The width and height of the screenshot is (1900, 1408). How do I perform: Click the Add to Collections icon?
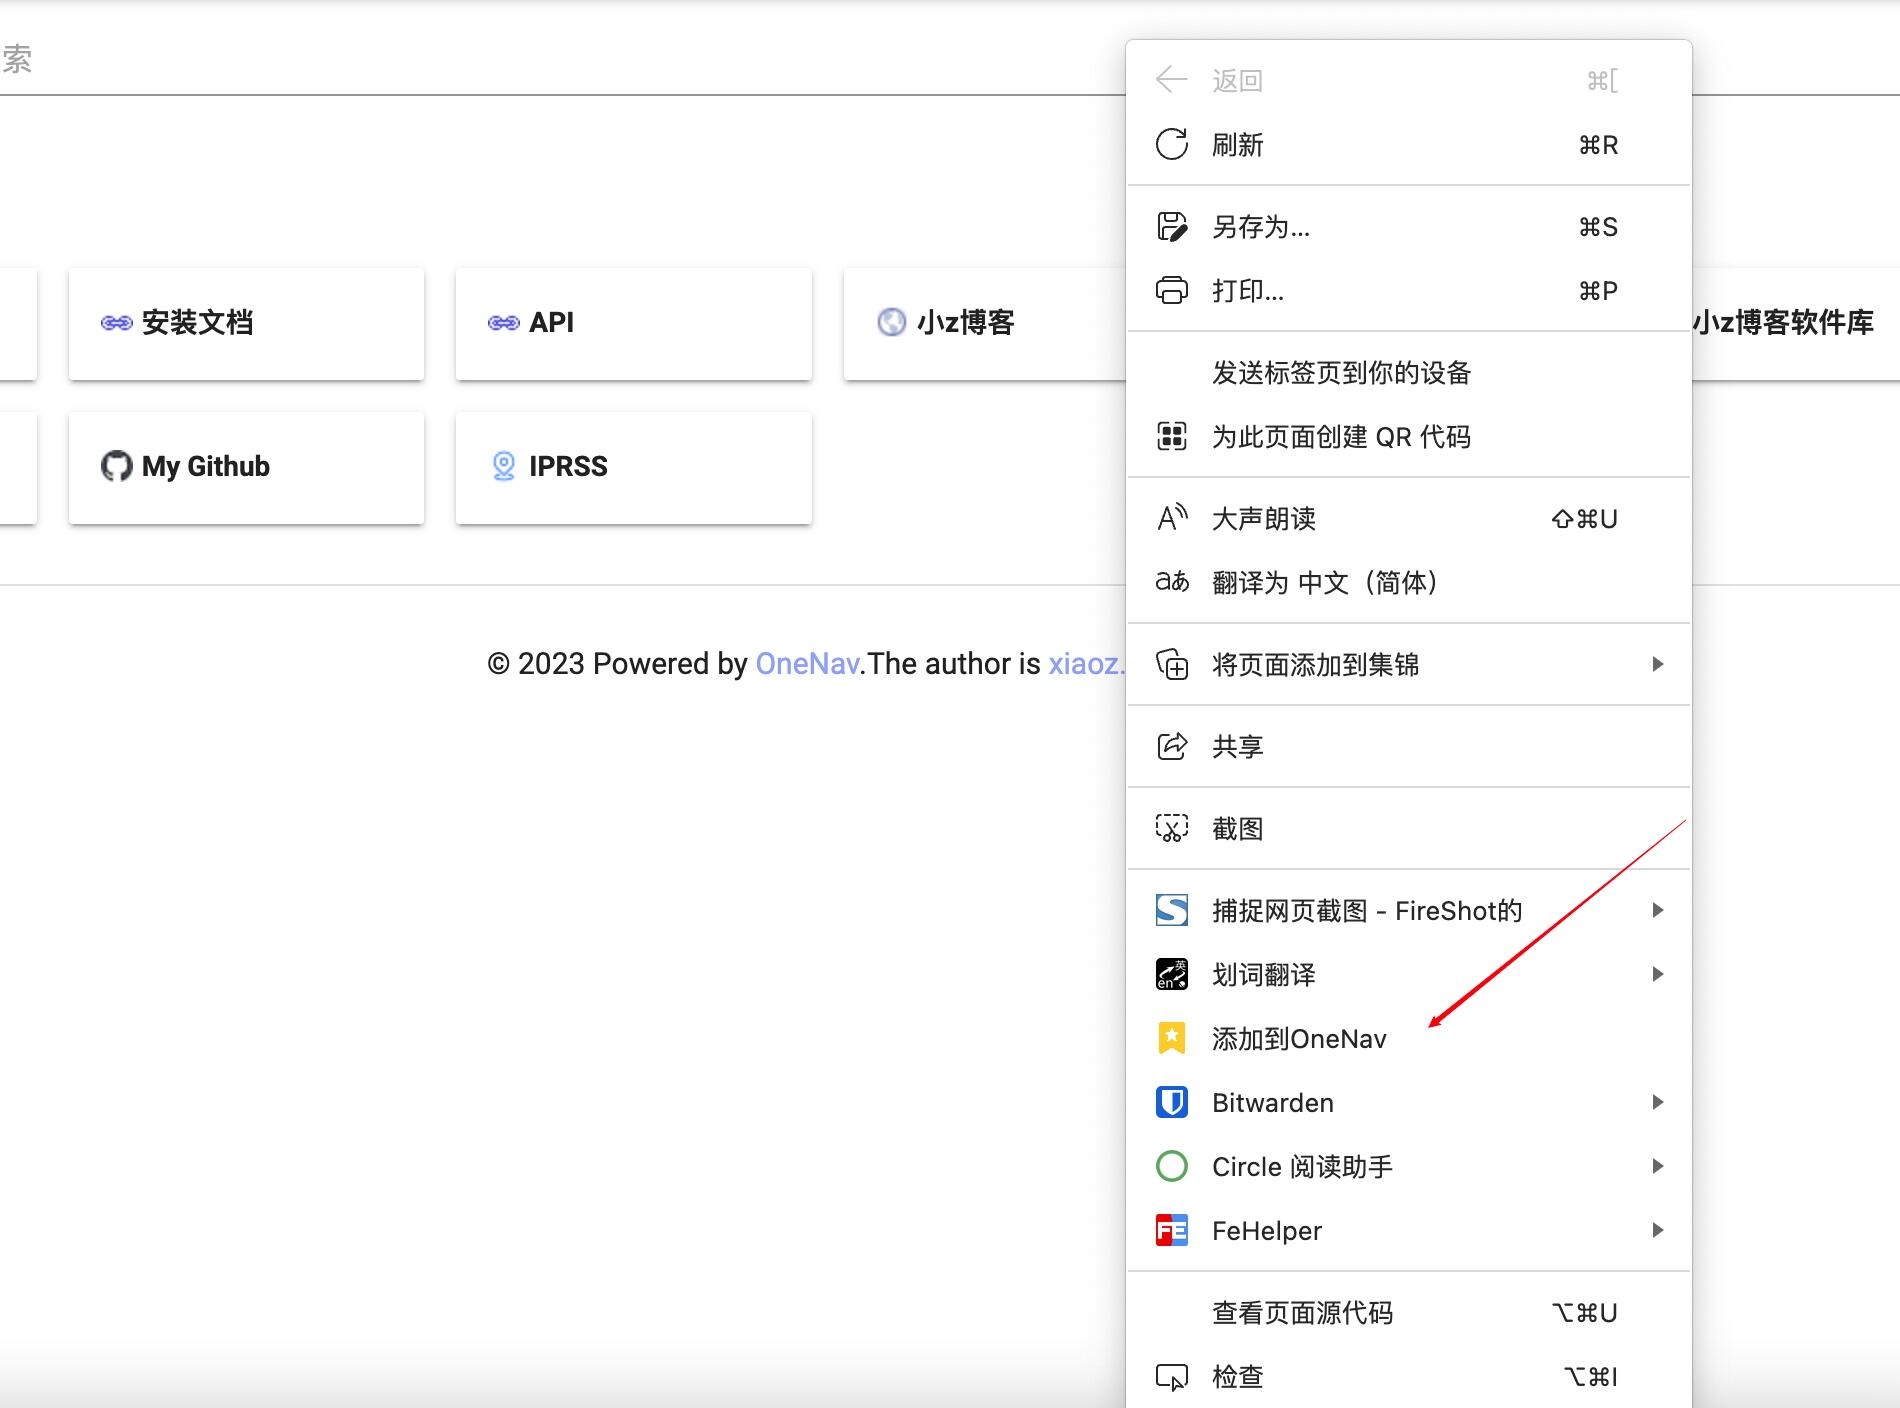[x=1171, y=664]
